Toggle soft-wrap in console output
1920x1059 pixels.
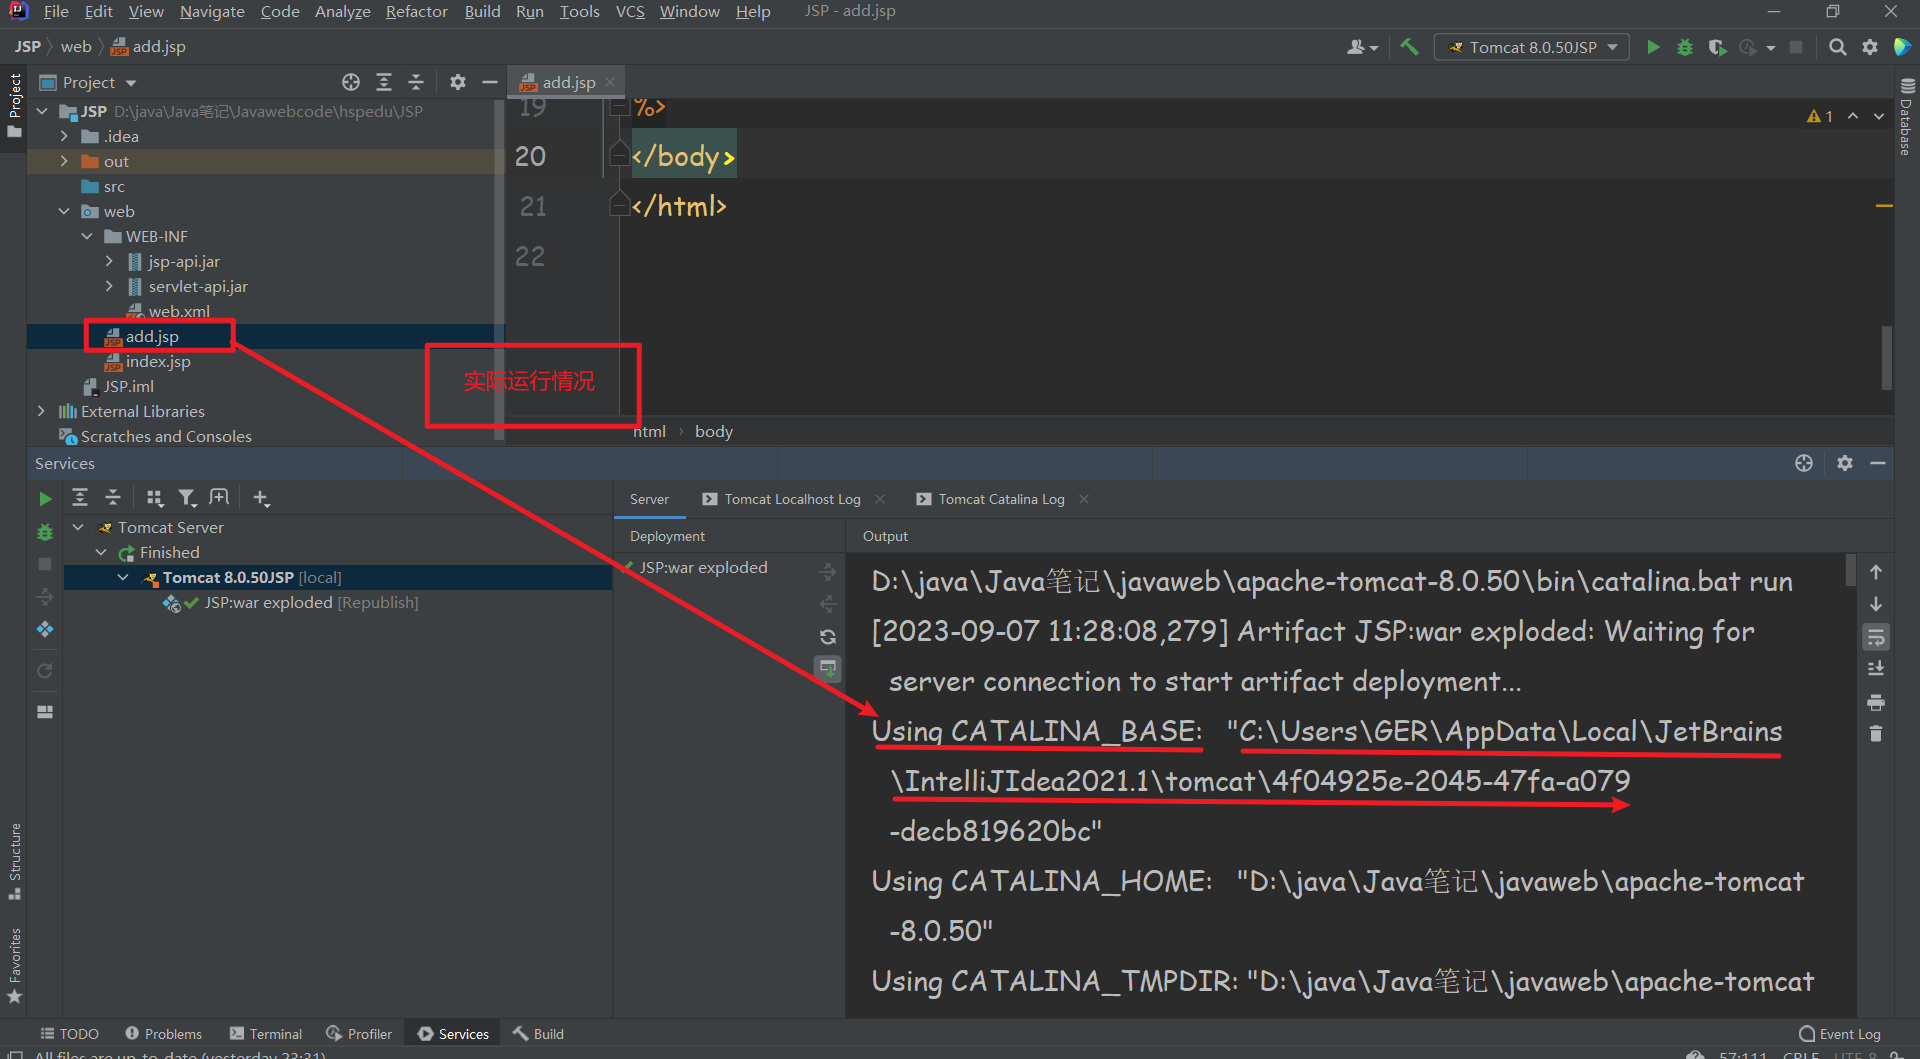pos(1876,637)
